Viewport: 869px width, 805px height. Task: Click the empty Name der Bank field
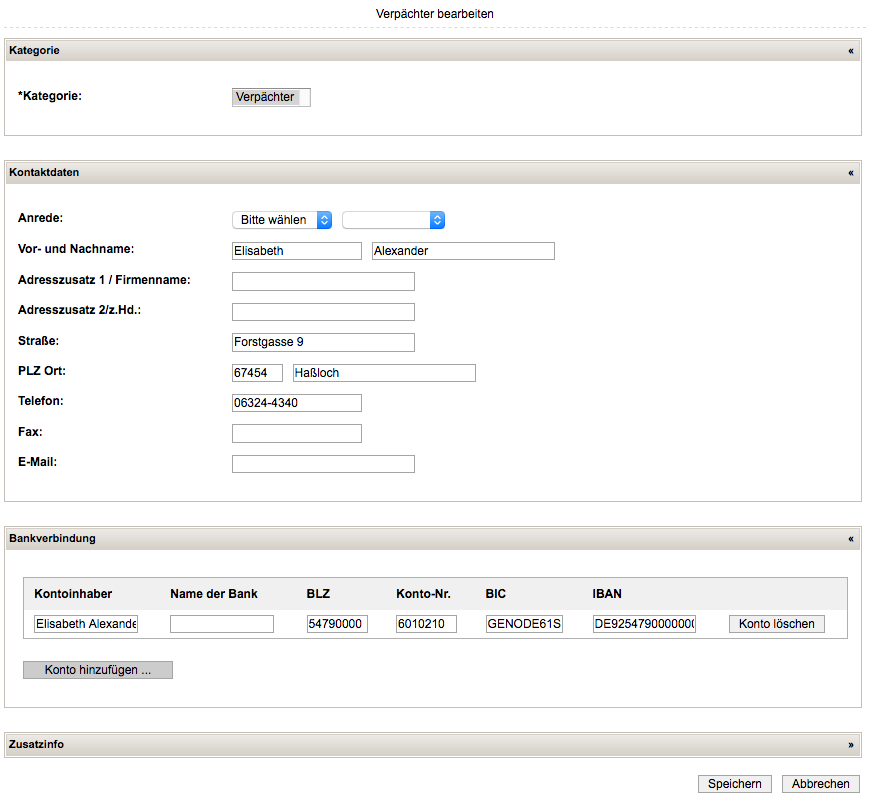pyautogui.click(x=221, y=624)
